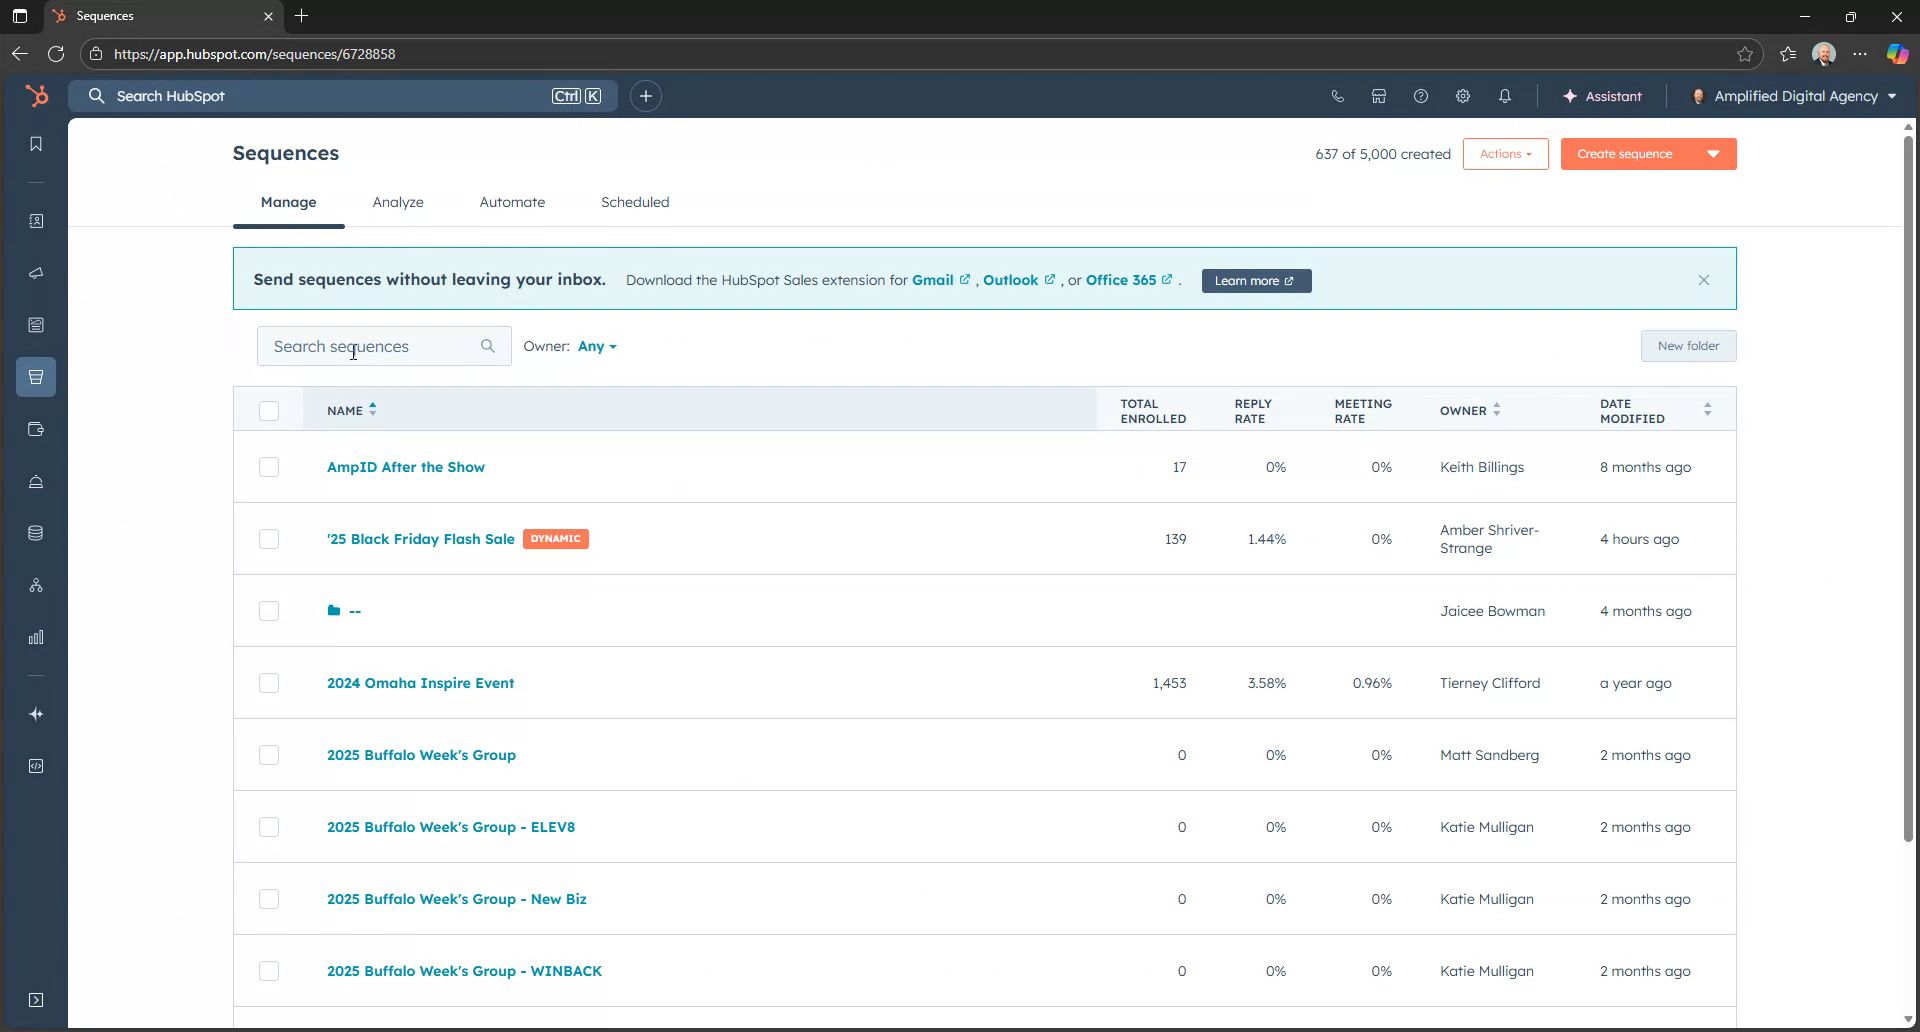Open the Owner Any filter dropdown
The image size is (1920, 1032).
(596, 346)
